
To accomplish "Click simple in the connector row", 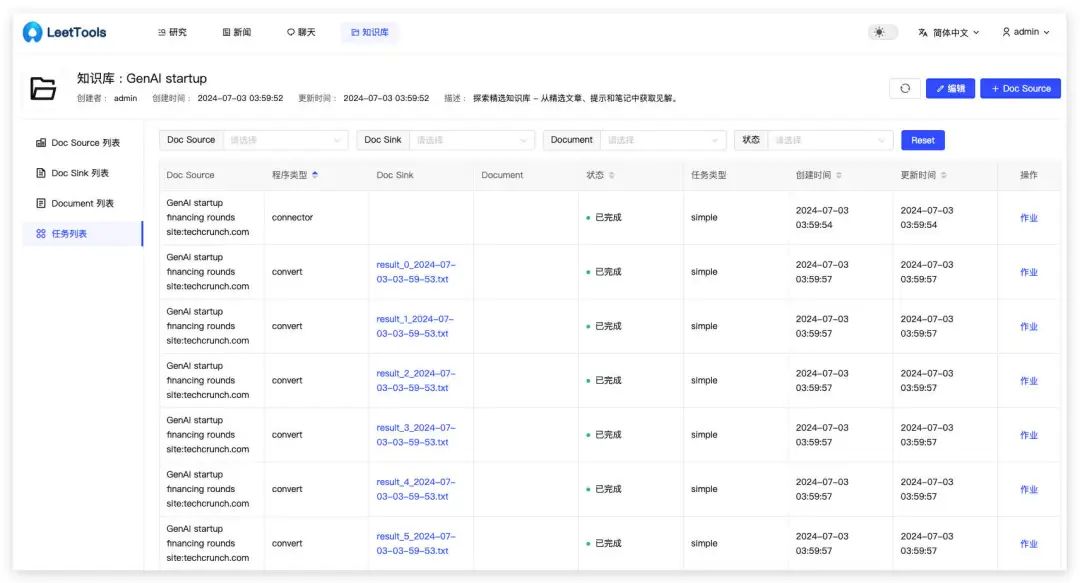I will click(704, 218).
